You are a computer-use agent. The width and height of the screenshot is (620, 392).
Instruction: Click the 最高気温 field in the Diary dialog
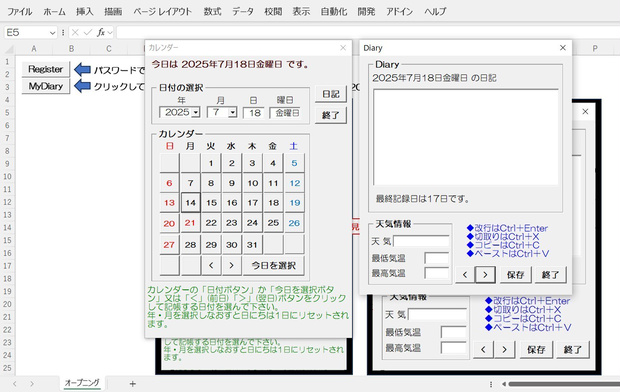click(x=437, y=273)
